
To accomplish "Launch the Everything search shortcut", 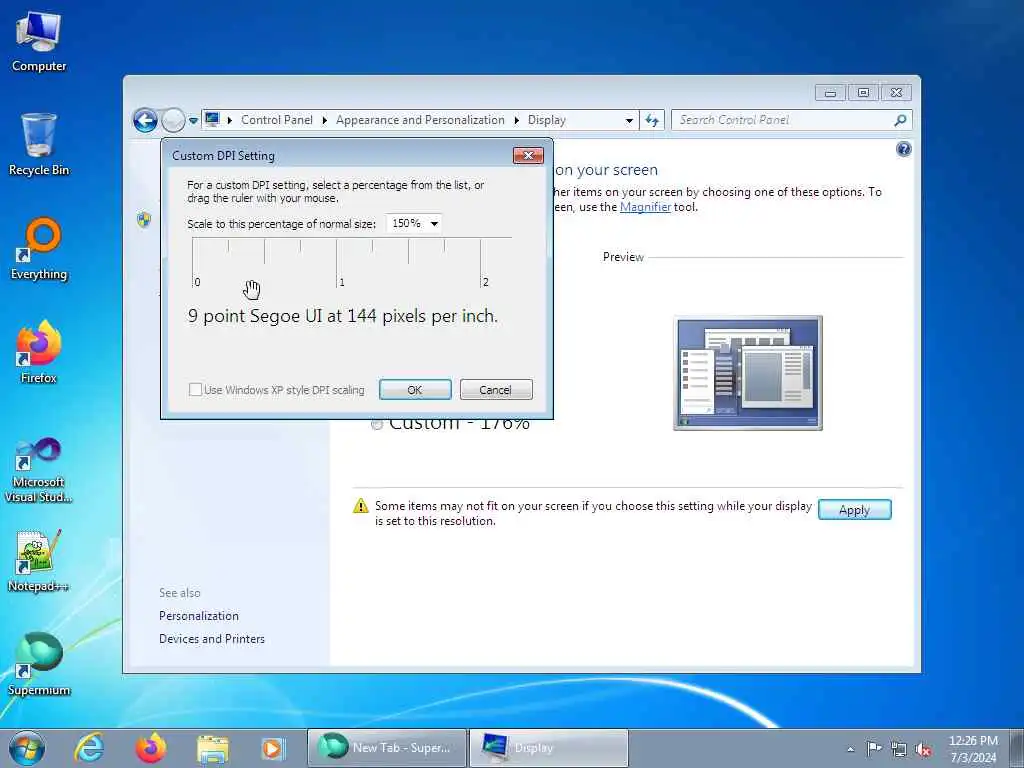I will (x=39, y=249).
